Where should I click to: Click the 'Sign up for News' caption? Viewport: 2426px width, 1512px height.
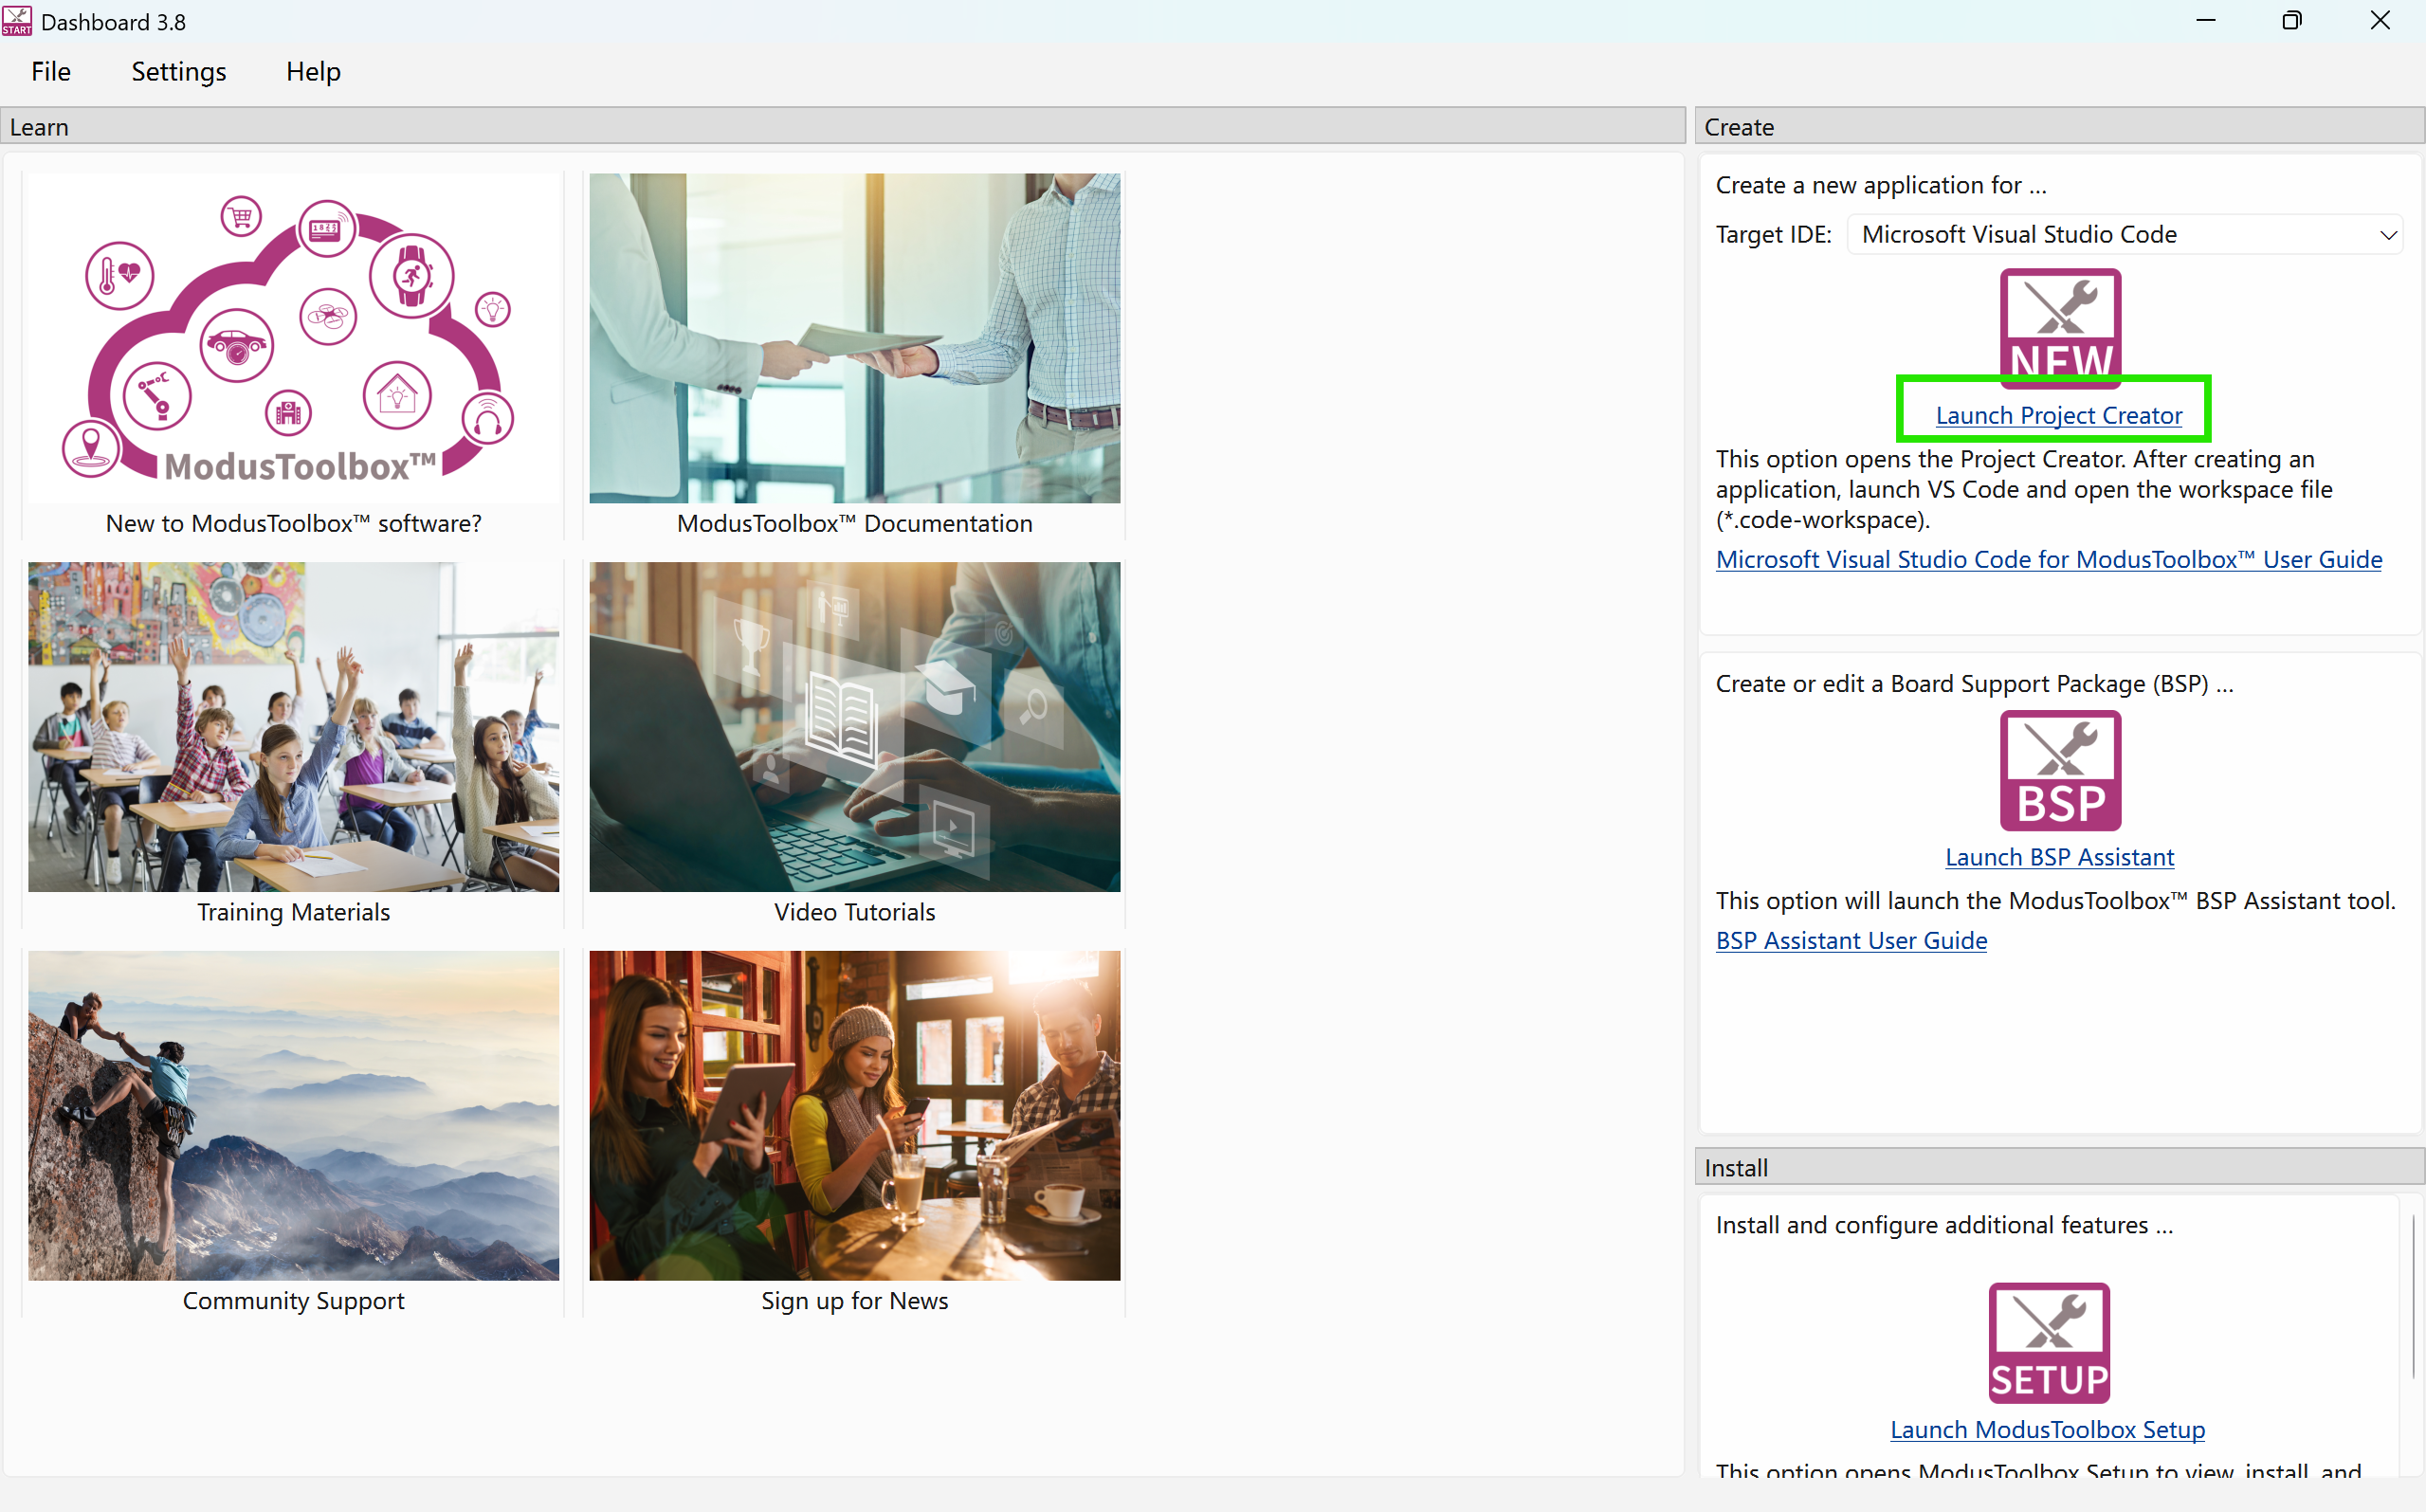tap(854, 1300)
